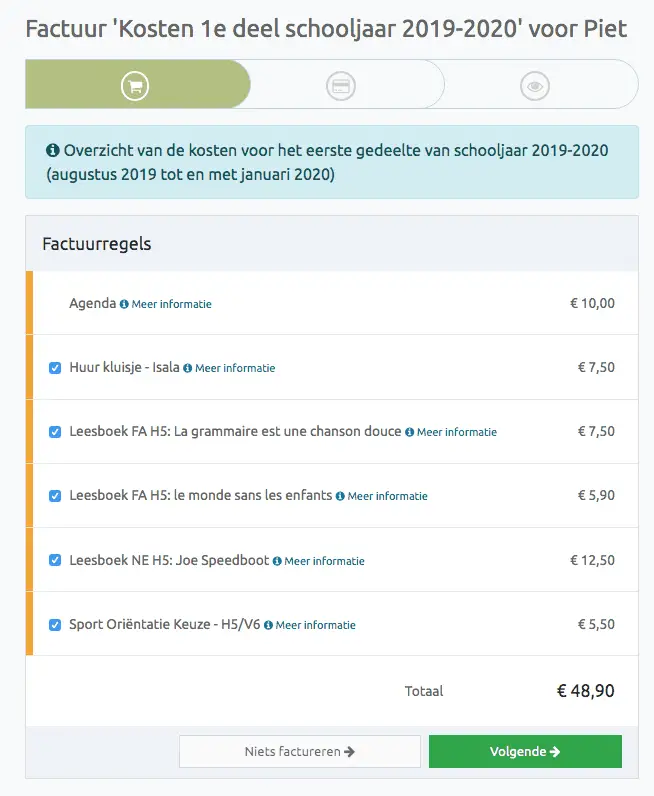Image resolution: width=654 pixels, height=796 pixels.
Task: Click info icon next to Agenda
Action: point(124,304)
